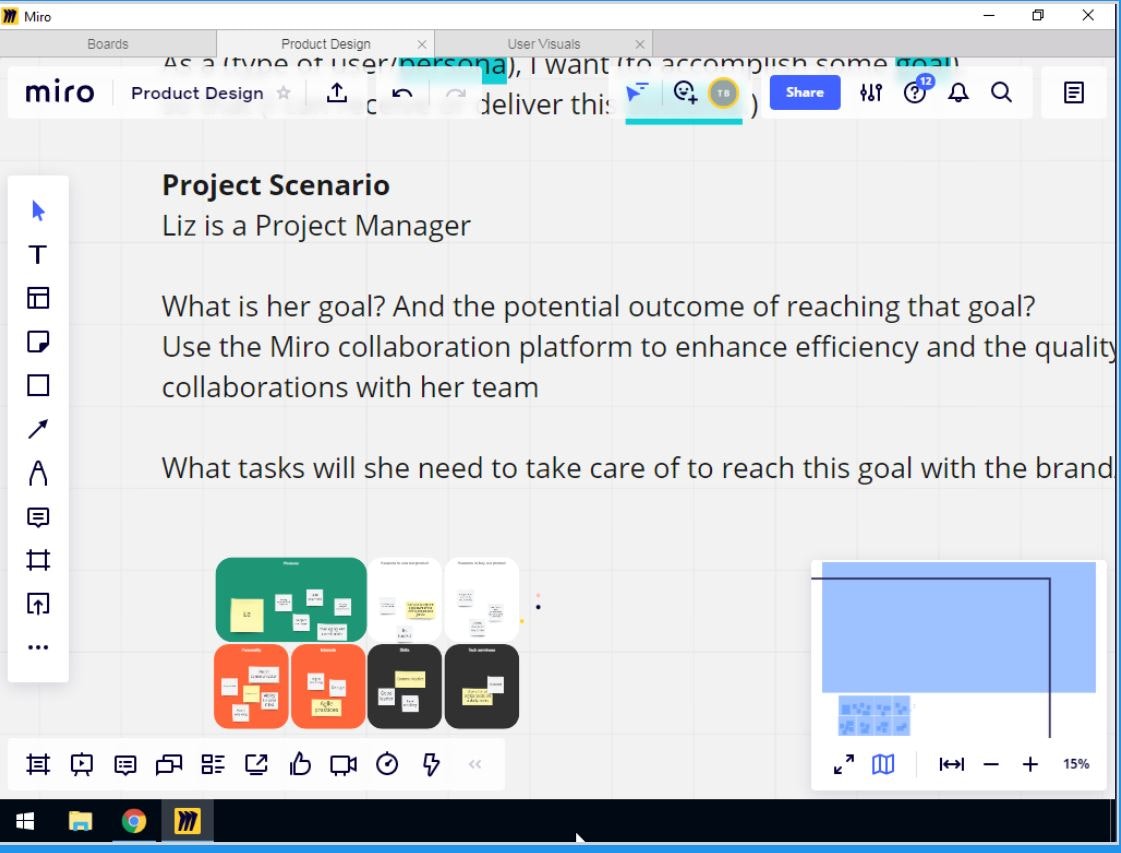Open Chrome from taskbar
The height and width of the screenshot is (853, 1121).
tap(134, 822)
